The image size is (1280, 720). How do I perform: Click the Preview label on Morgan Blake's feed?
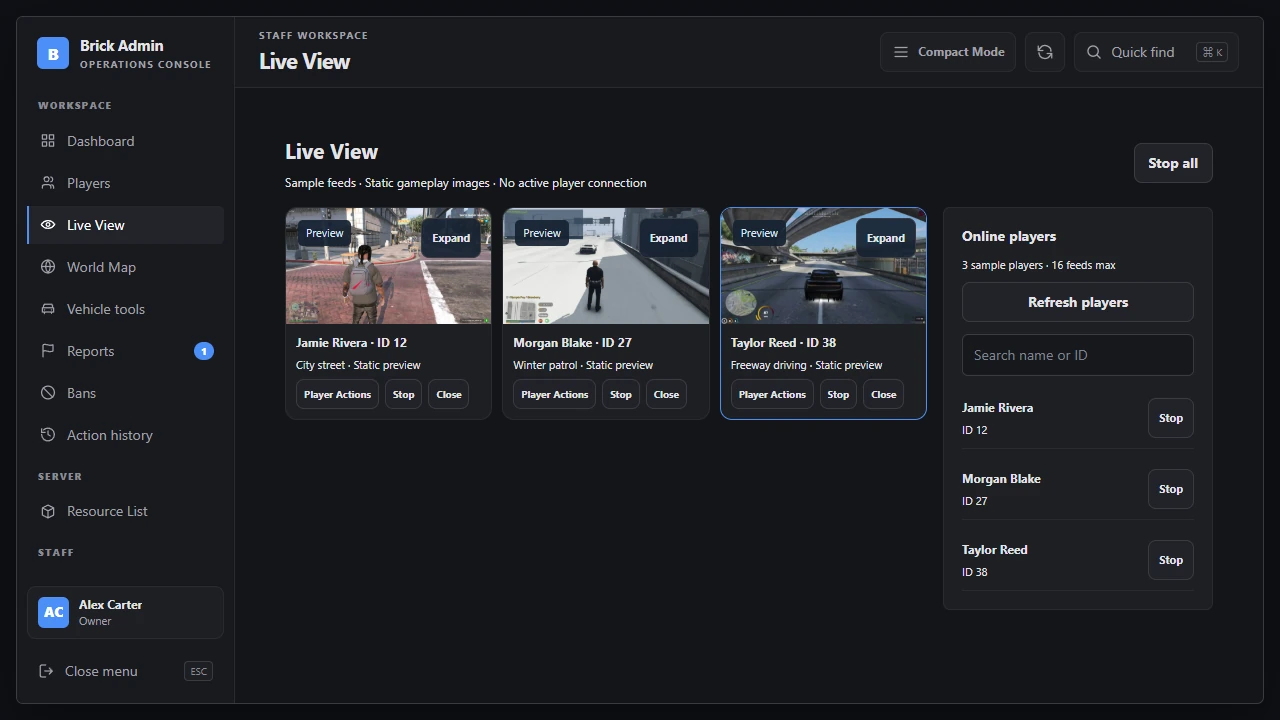click(542, 233)
